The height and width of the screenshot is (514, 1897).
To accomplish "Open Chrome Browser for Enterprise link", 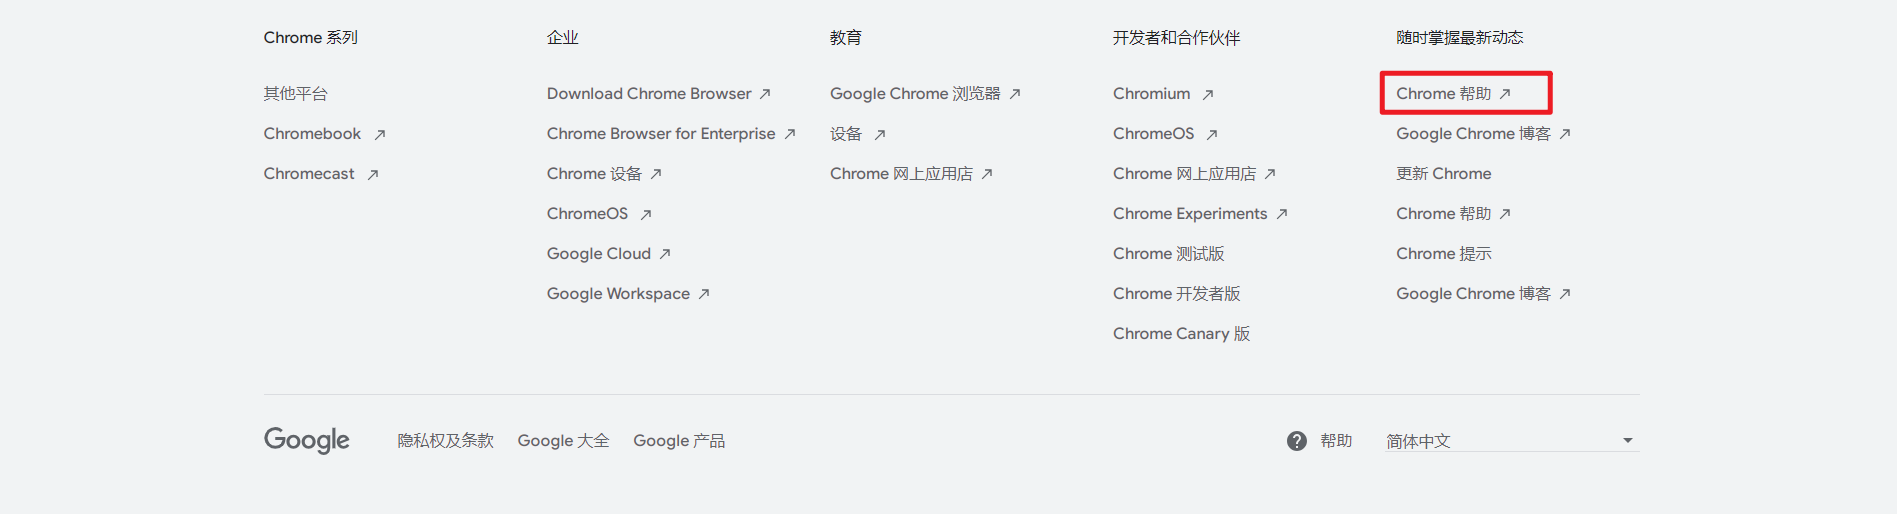I will point(661,134).
